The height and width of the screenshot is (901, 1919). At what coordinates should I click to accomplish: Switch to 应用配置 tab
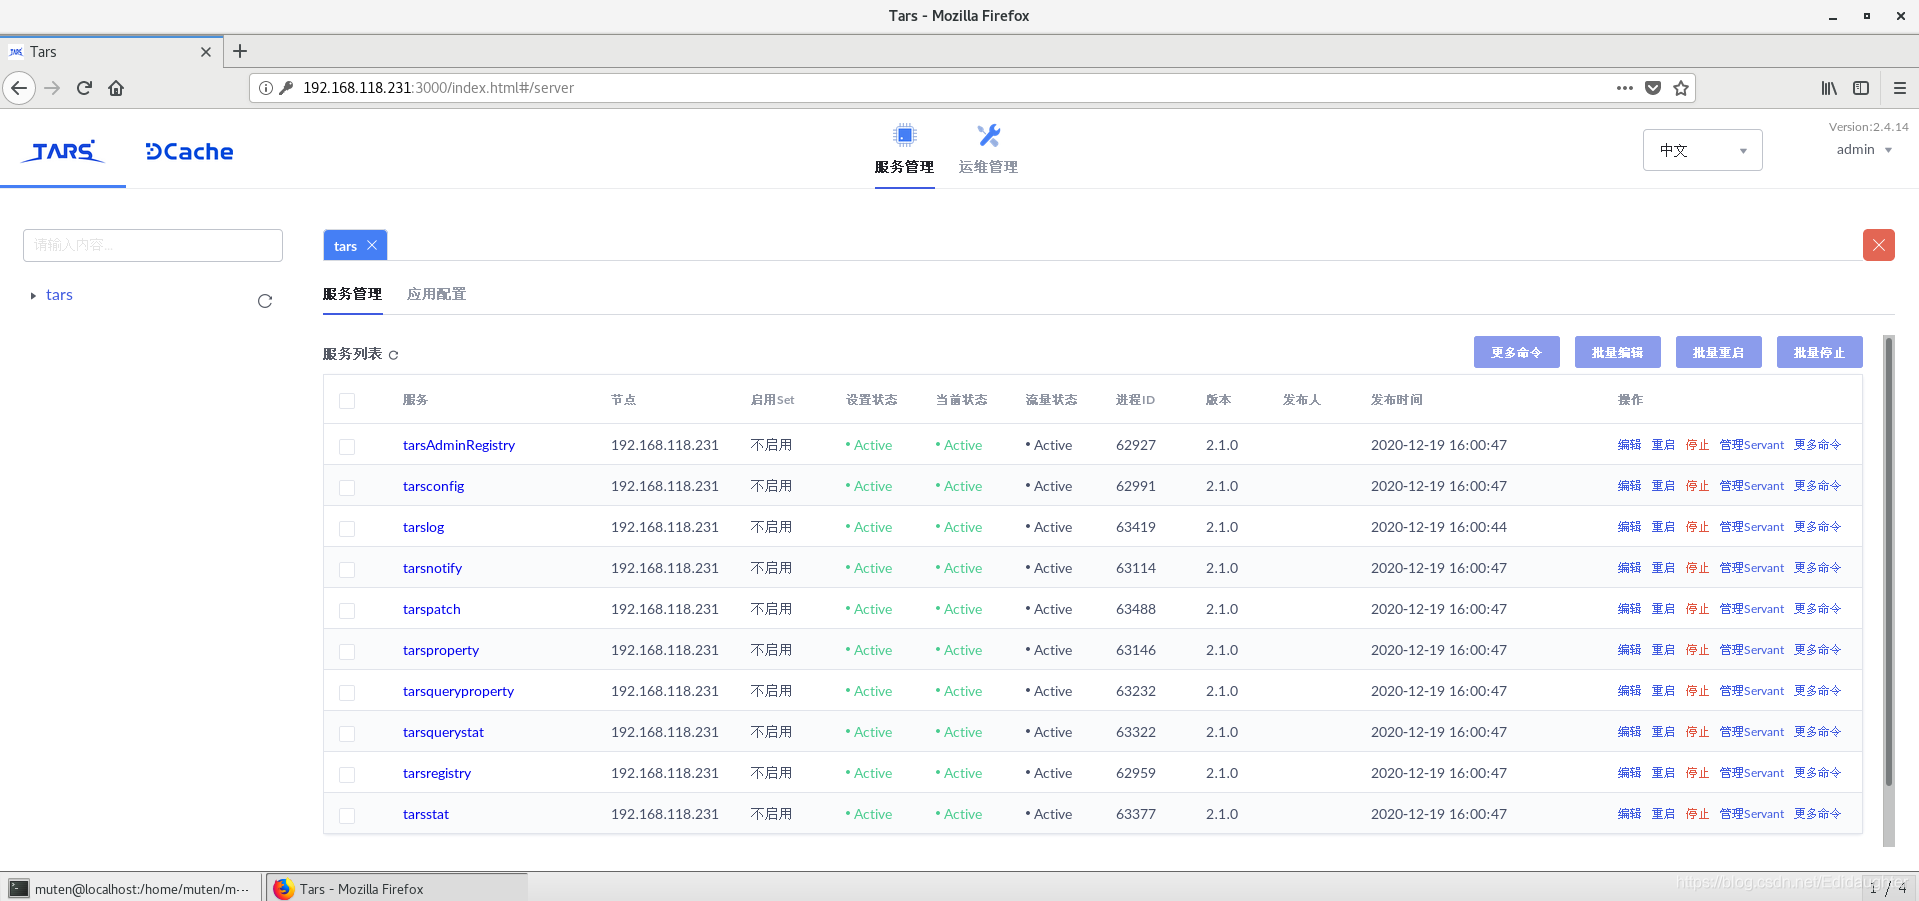[x=436, y=294]
